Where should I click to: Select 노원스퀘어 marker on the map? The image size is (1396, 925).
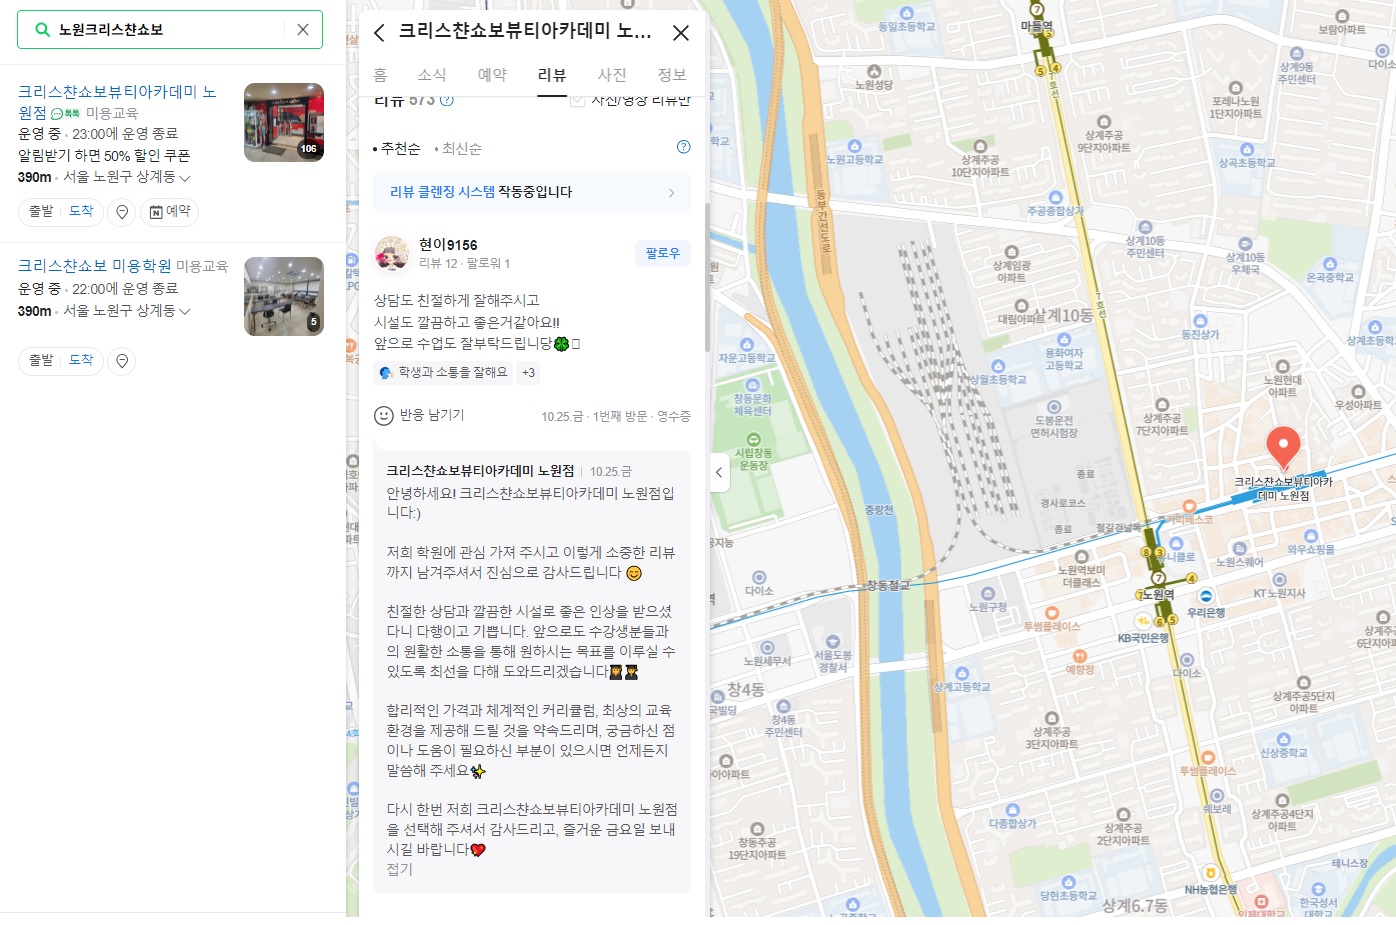[x=1240, y=549]
